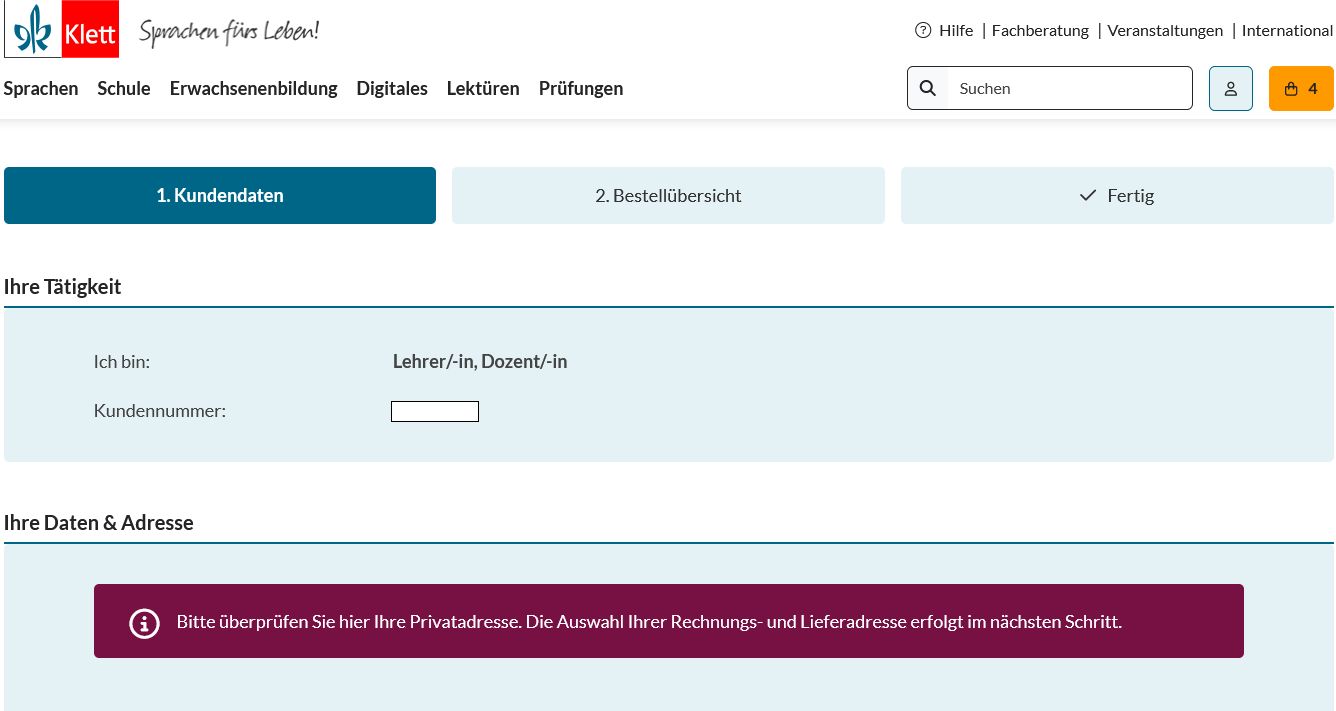
Task: Select the 1. Kundendaten step
Action: point(220,195)
